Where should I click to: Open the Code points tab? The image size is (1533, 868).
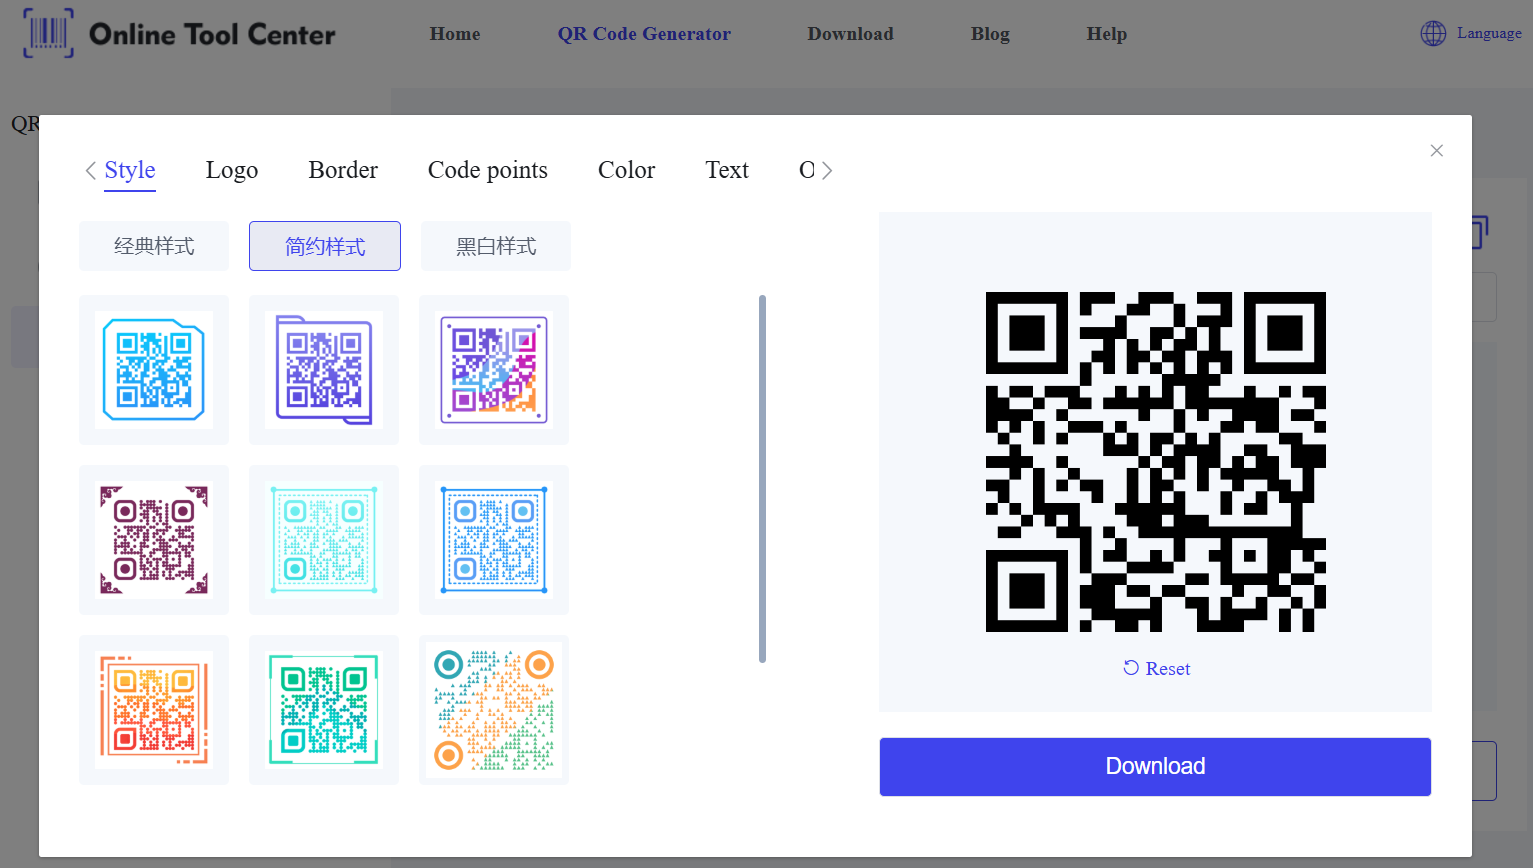pos(488,170)
